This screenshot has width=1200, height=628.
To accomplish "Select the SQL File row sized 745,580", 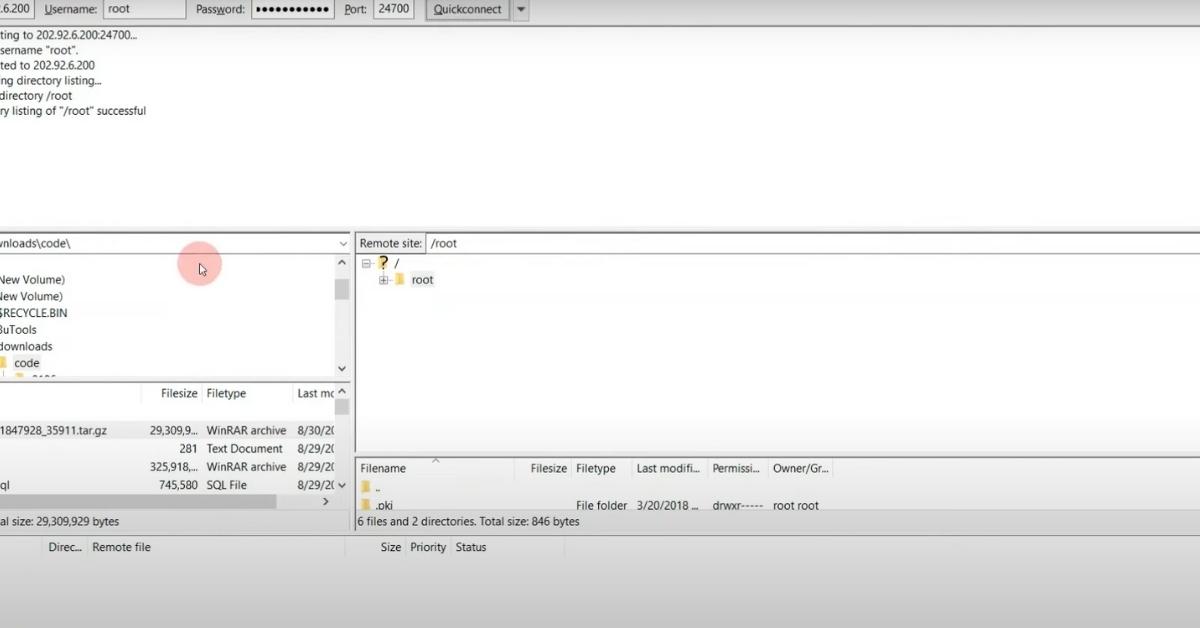I will pyautogui.click(x=167, y=485).
